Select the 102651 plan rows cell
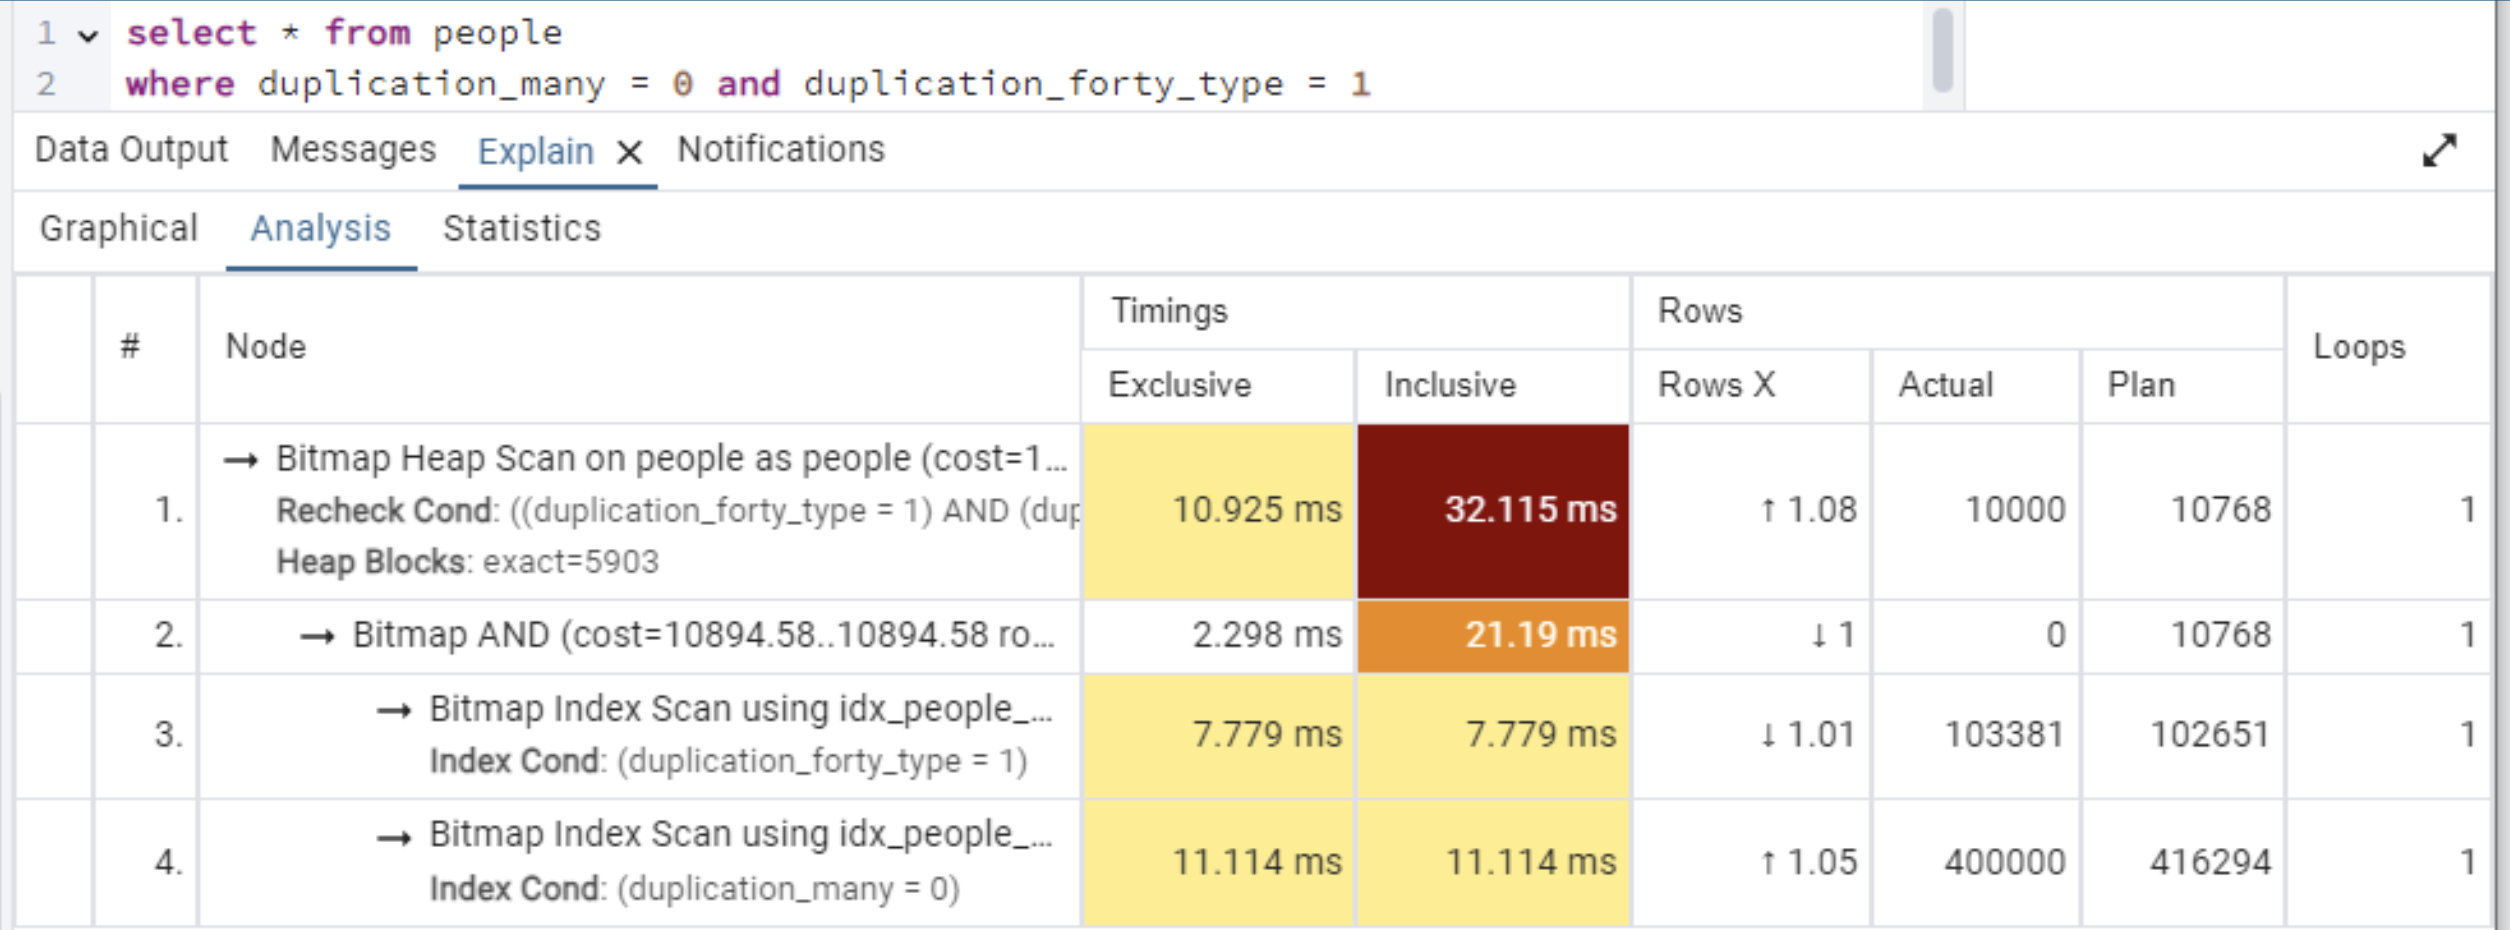 click(x=2183, y=736)
